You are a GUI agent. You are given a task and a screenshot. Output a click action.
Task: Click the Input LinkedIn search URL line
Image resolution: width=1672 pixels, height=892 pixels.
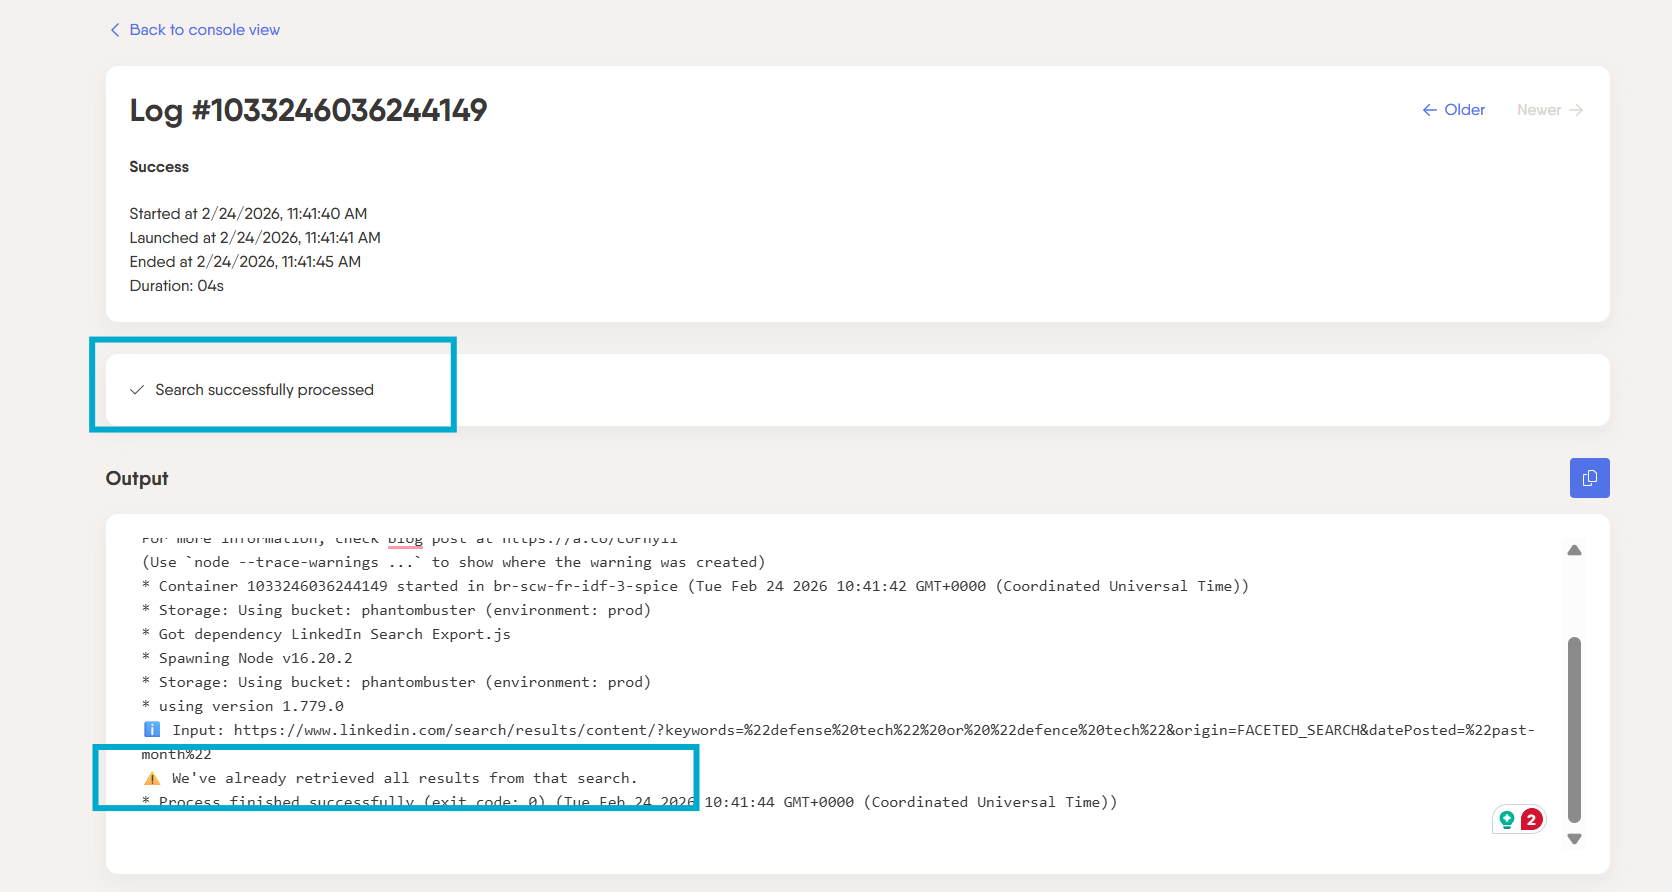[x=838, y=742]
